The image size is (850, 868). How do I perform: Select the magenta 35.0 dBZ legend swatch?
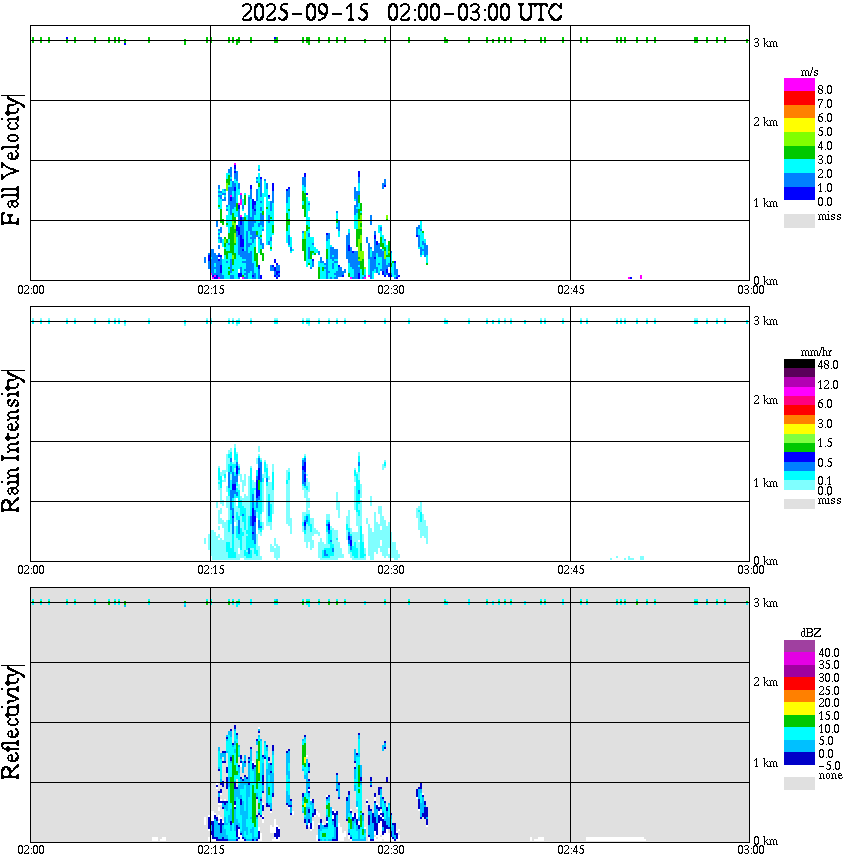[x=799, y=659]
